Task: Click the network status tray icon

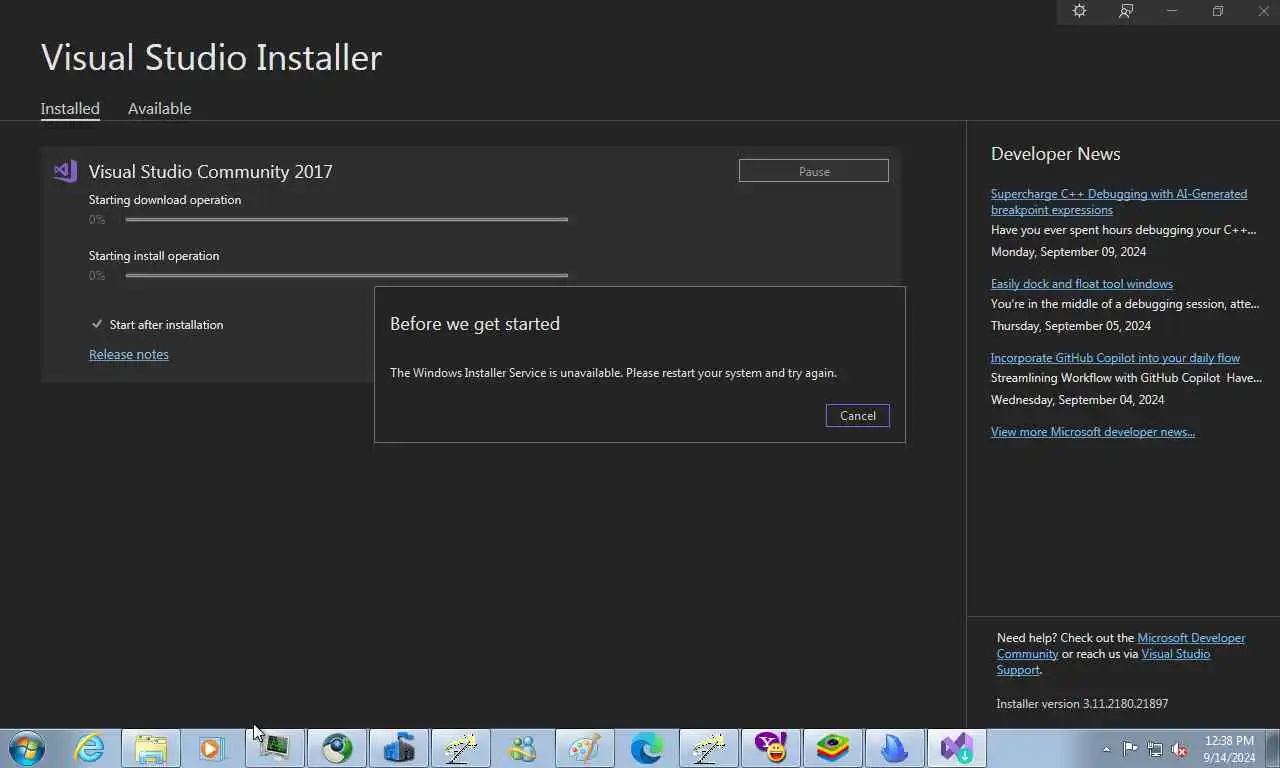Action: (1155, 748)
